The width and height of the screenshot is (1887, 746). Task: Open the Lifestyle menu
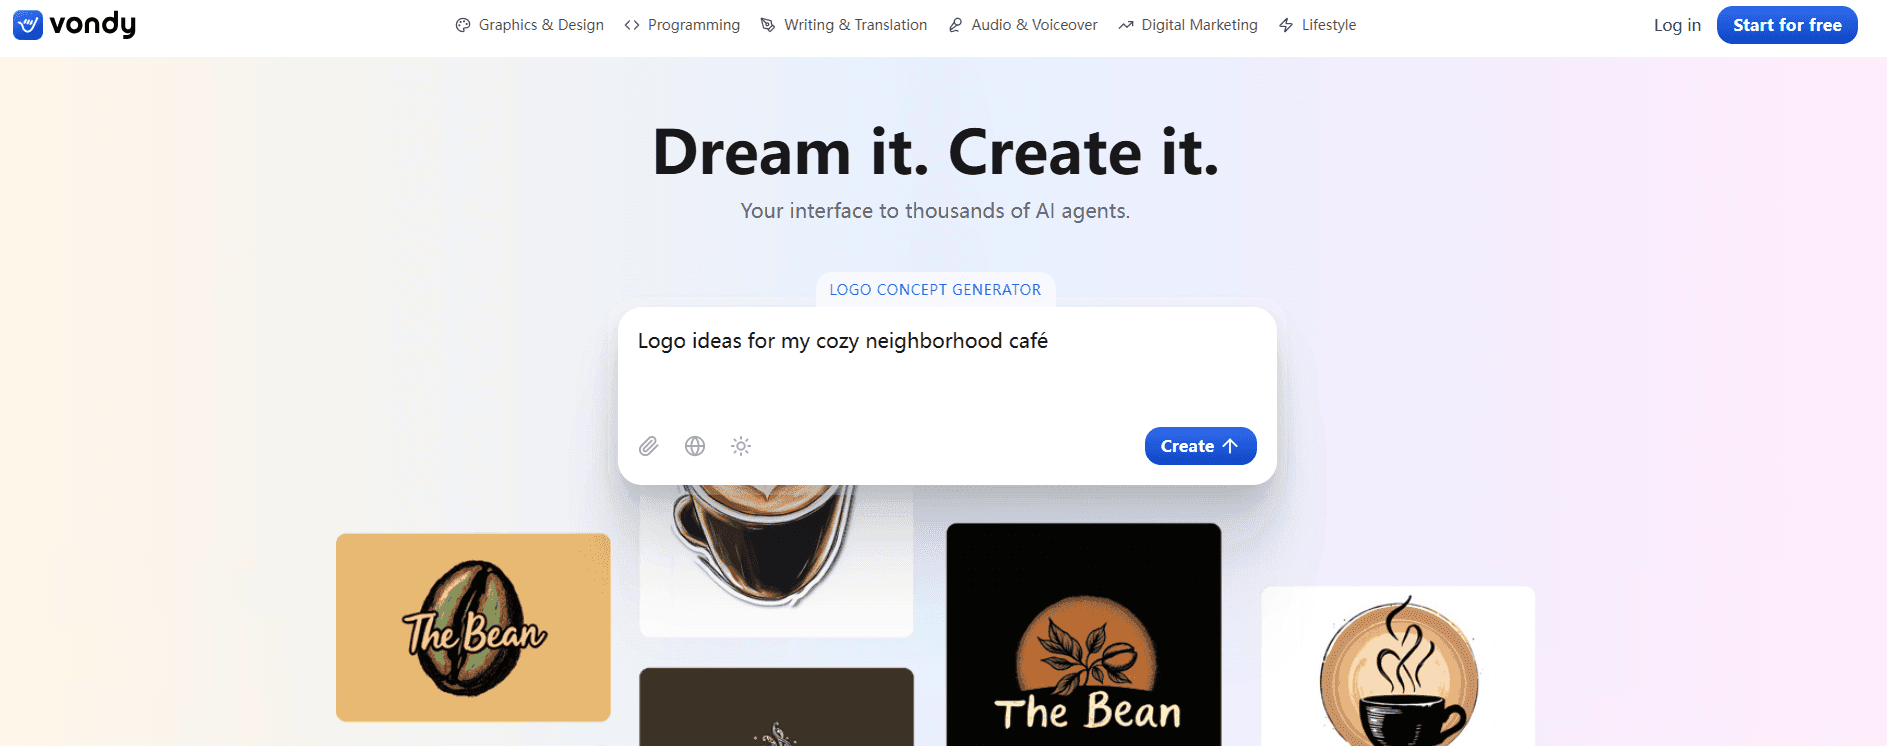[x=1317, y=25]
